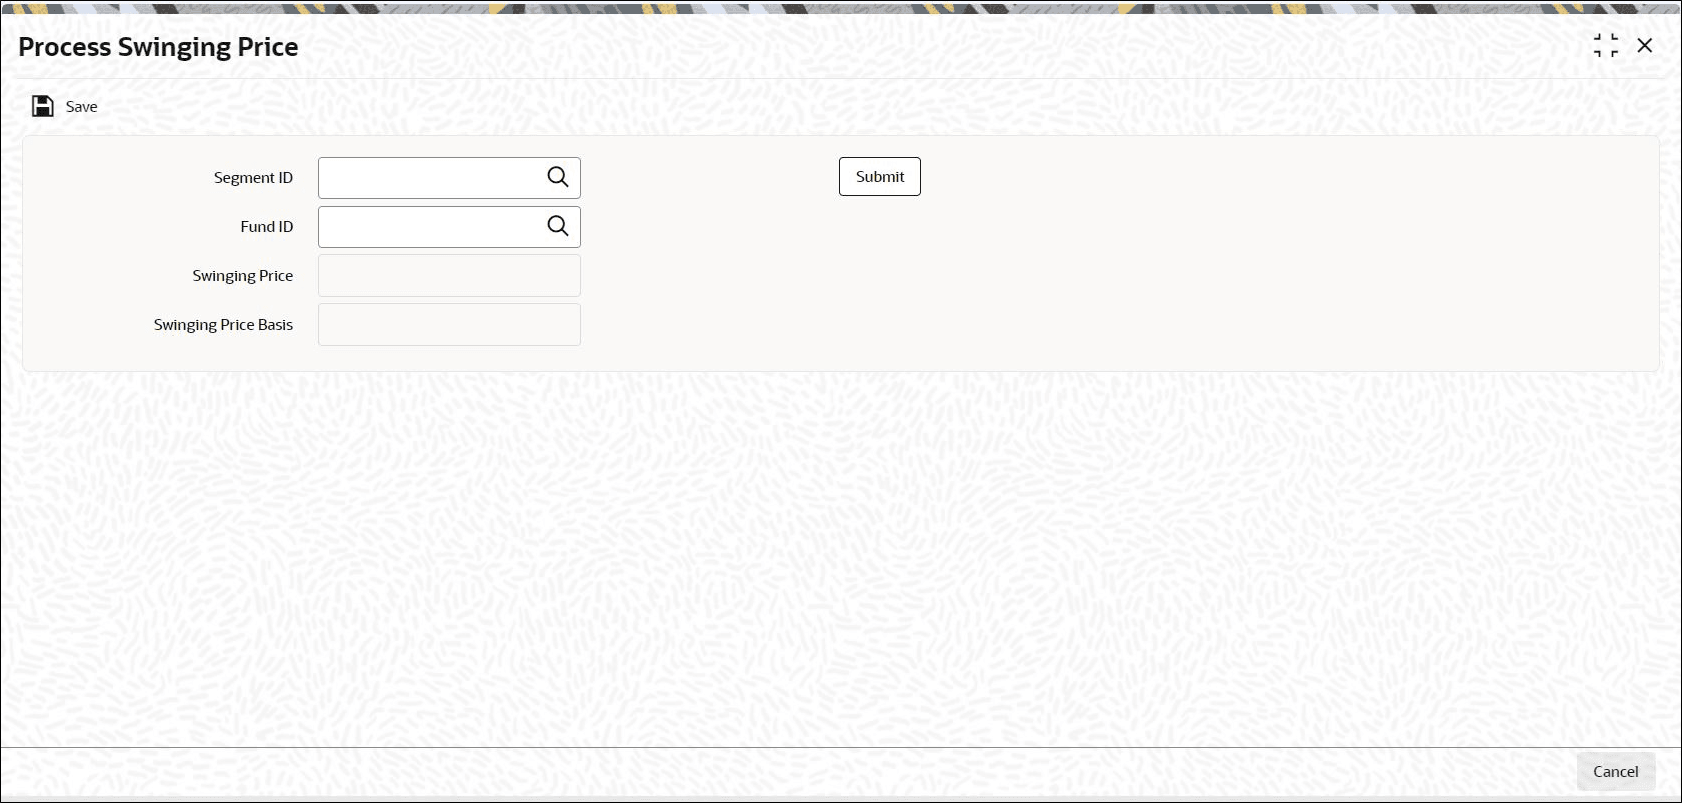Screen dimensions: 1682x803
Task: Click the Segment ID label
Action: pos(253,178)
